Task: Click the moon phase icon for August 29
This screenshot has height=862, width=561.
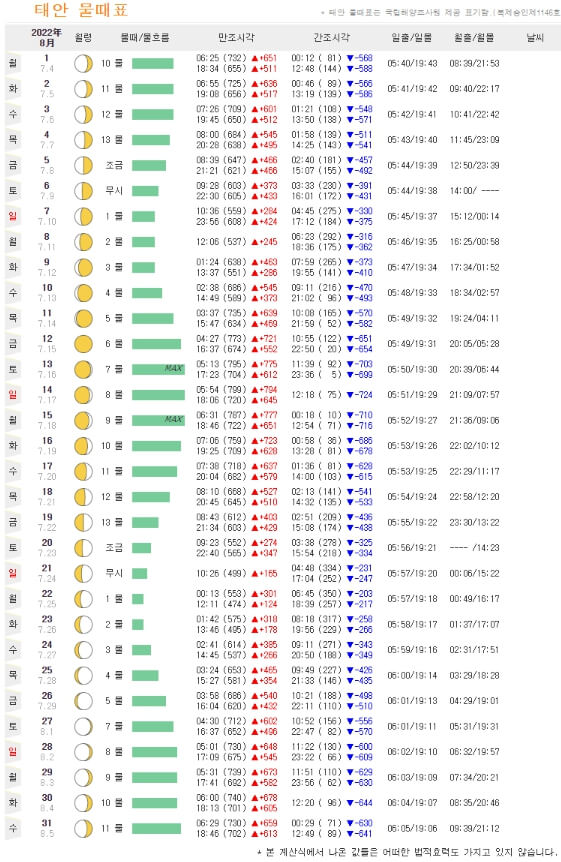Action: click(84, 777)
